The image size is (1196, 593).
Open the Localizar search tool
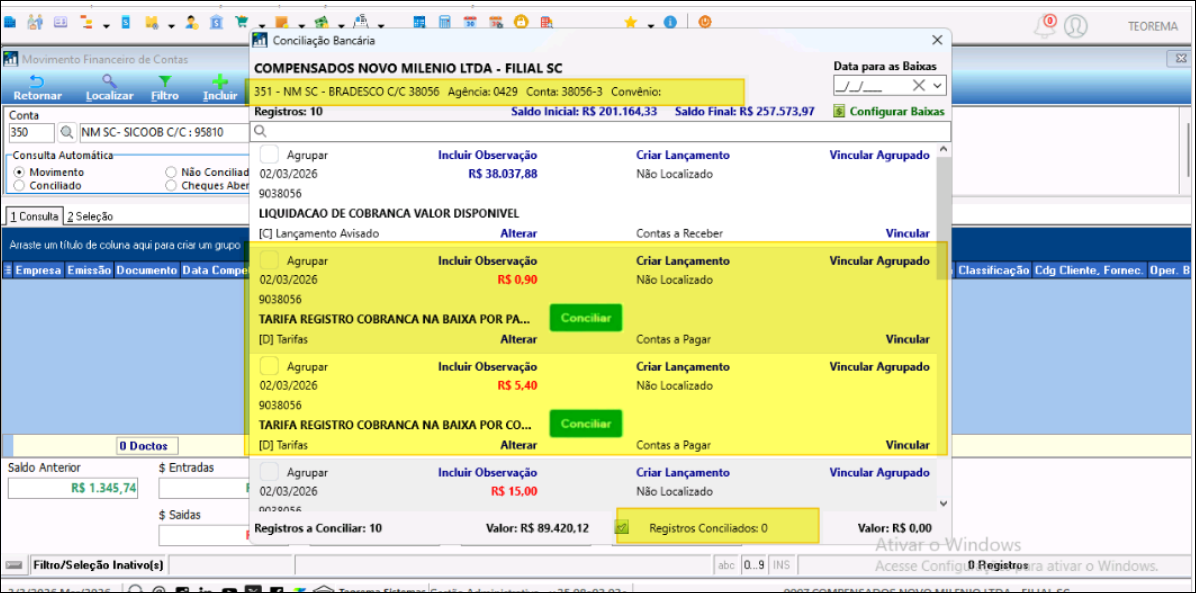click(109, 82)
